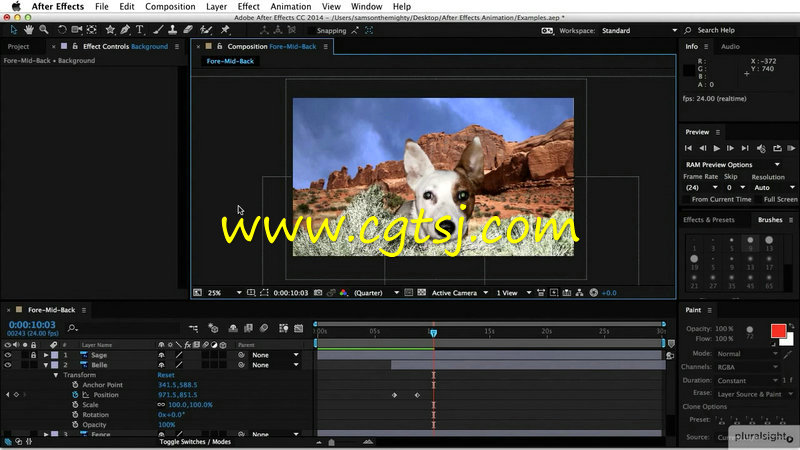Toggle the Shy switch on the Sage layer

coord(161,355)
